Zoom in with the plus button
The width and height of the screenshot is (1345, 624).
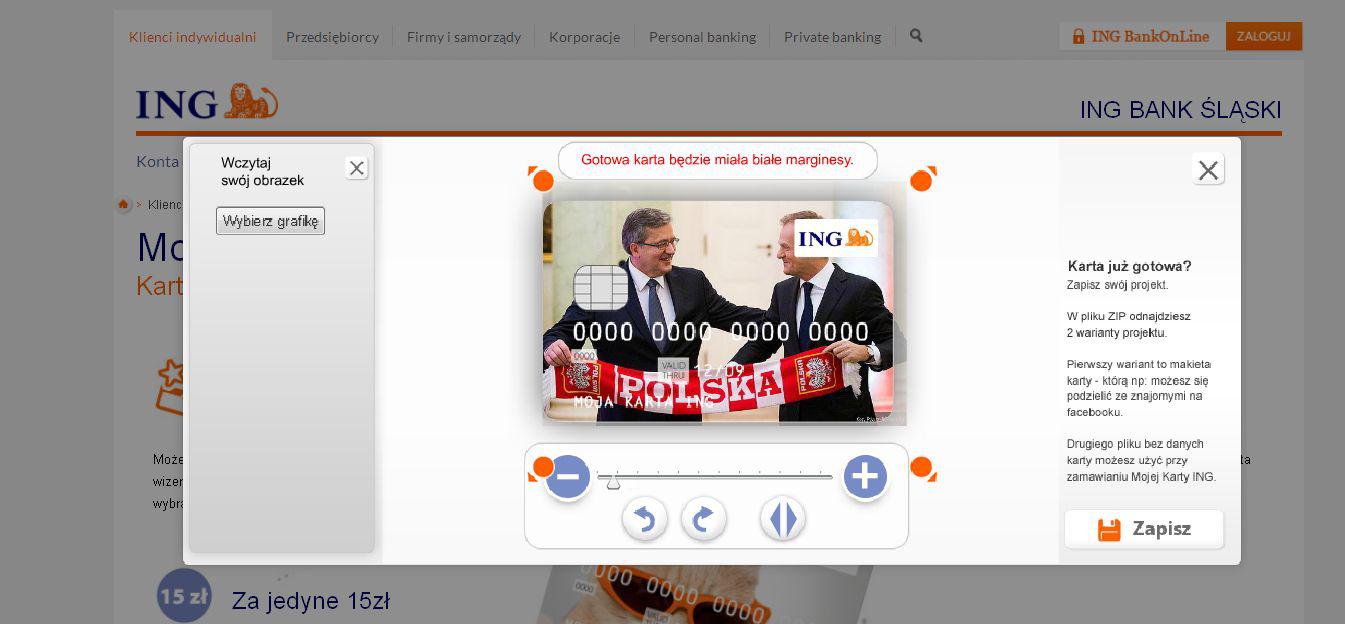(865, 477)
